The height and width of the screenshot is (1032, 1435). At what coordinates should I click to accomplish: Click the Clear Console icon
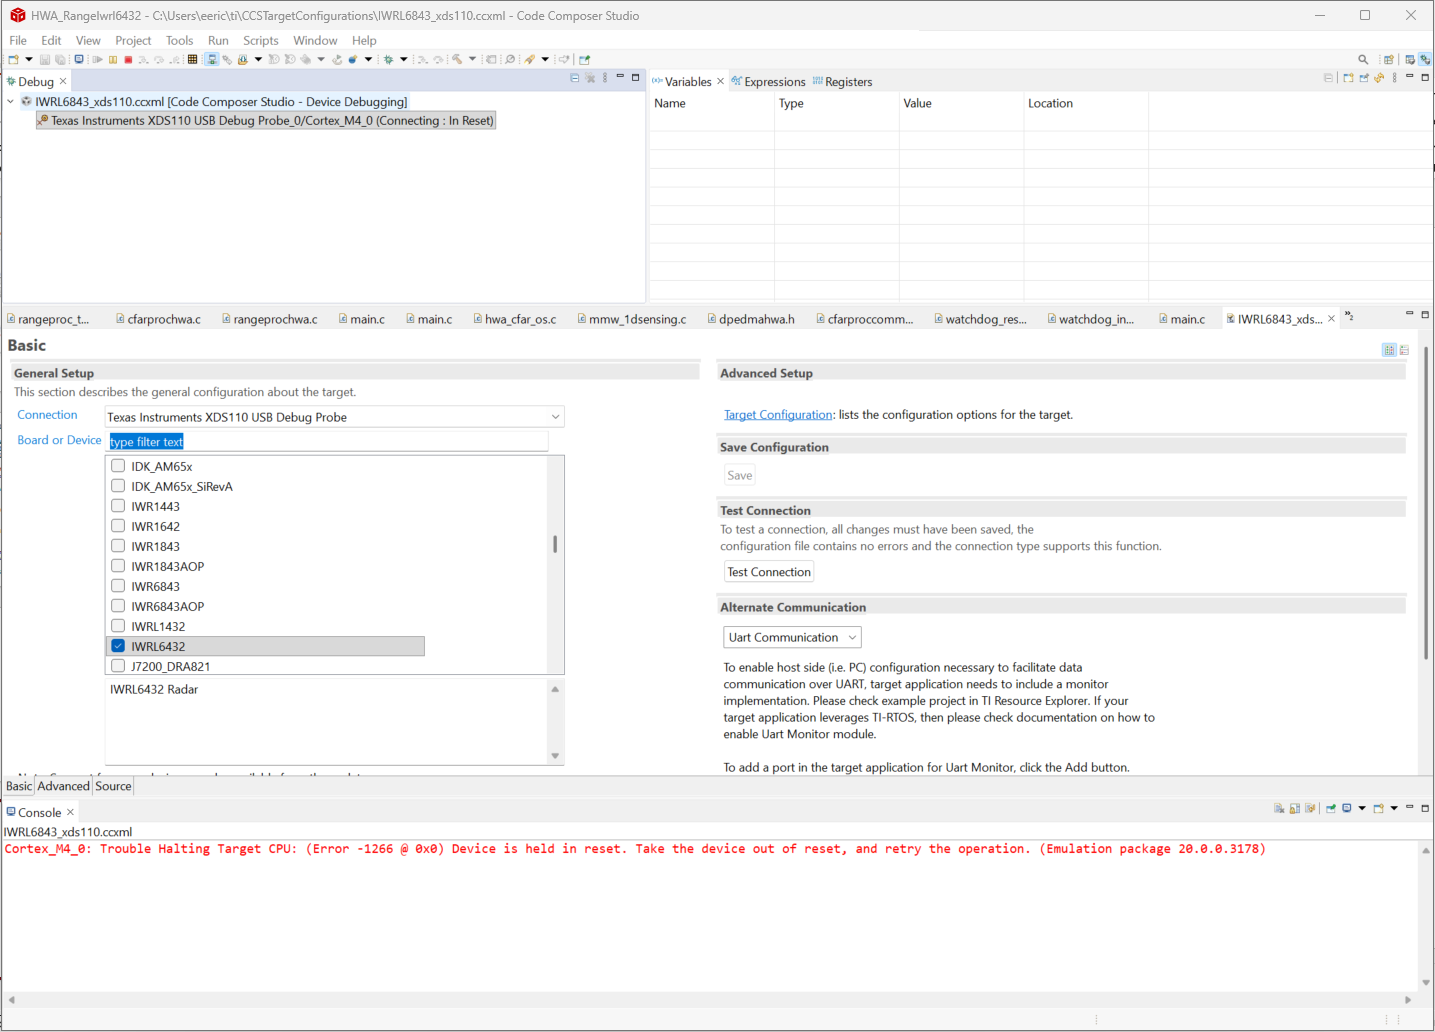pos(1280,809)
